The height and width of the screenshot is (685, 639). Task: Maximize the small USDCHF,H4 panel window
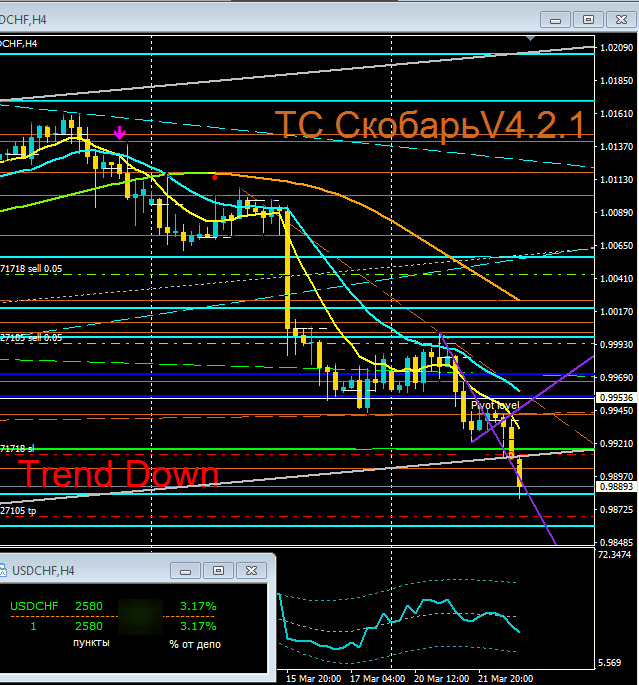coord(218,571)
